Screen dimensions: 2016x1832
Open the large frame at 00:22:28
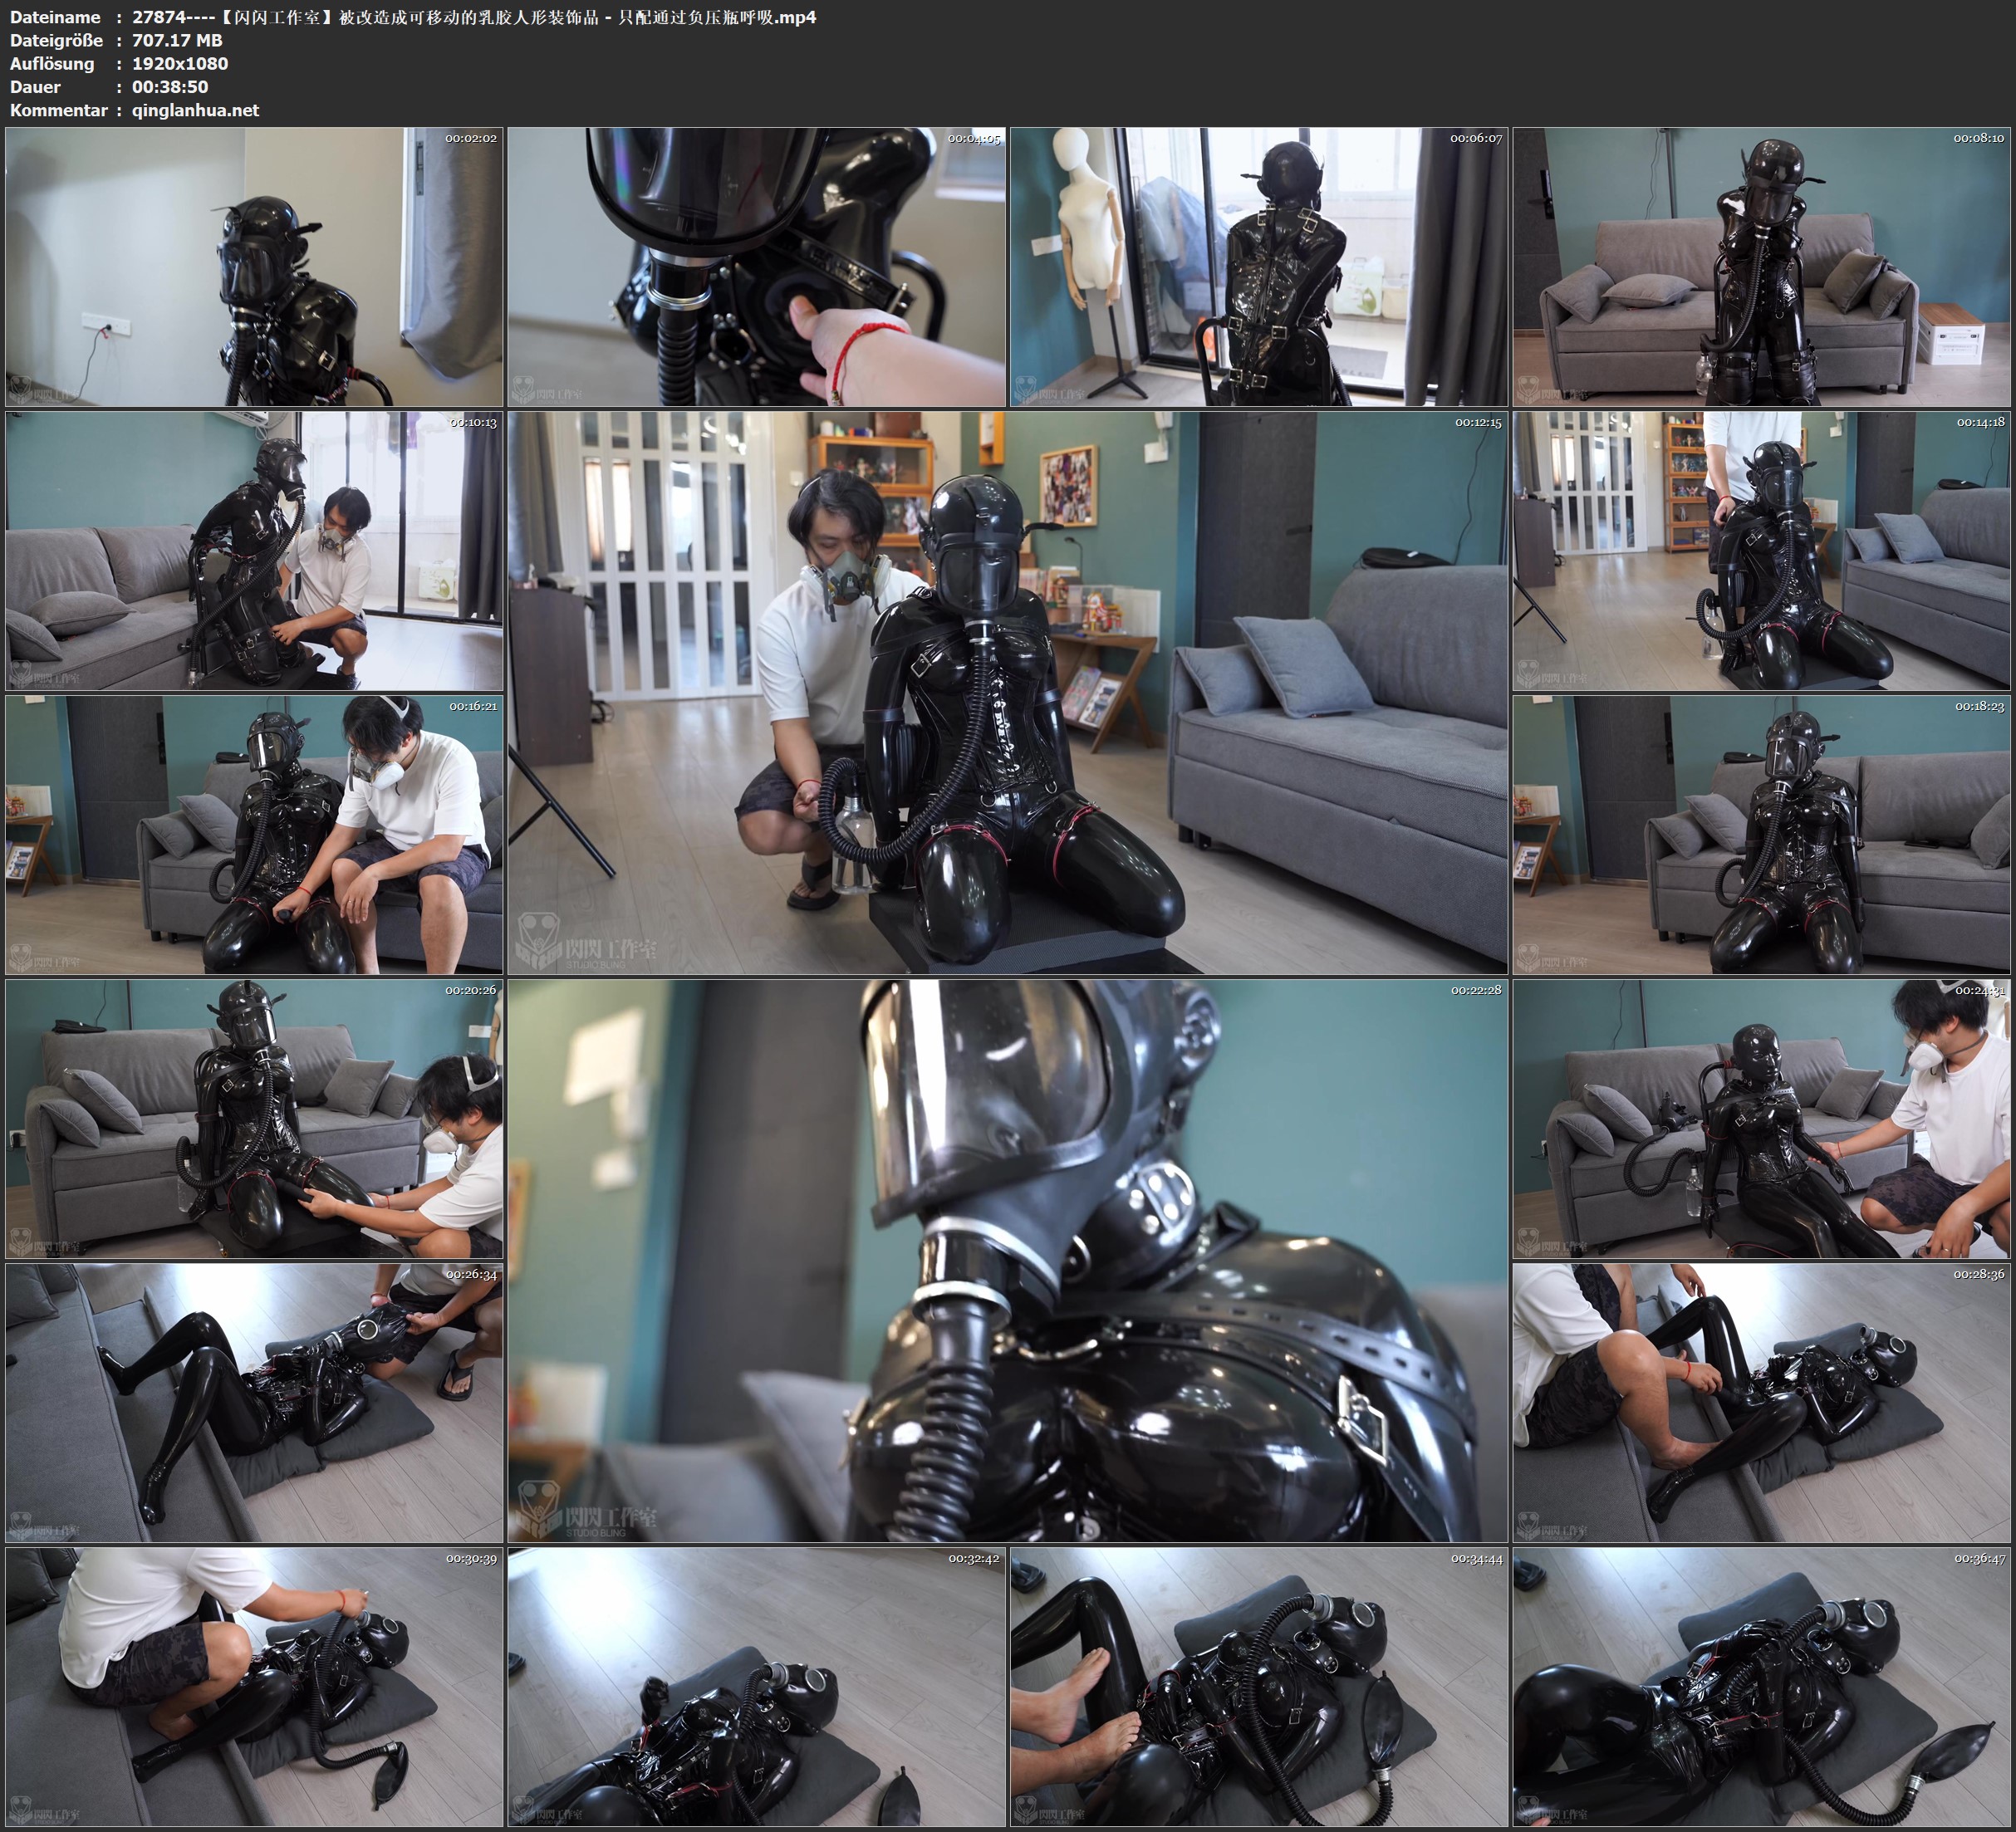[1007, 1260]
